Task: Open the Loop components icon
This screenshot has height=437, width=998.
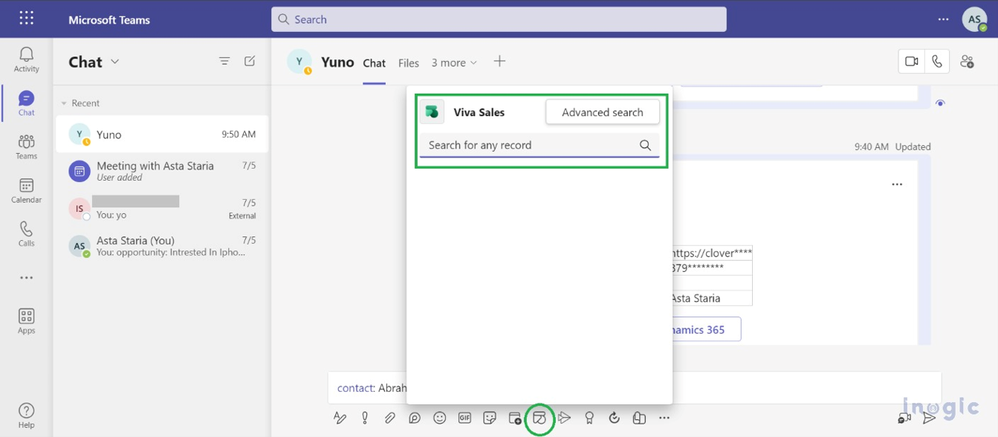Action: (x=414, y=418)
